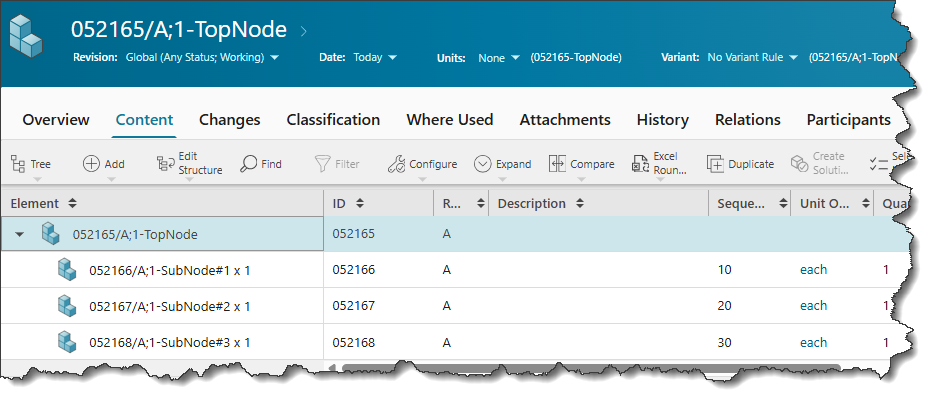
Task: Click the TopNode row cube icon
Action: pyautogui.click(x=50, y=234)
